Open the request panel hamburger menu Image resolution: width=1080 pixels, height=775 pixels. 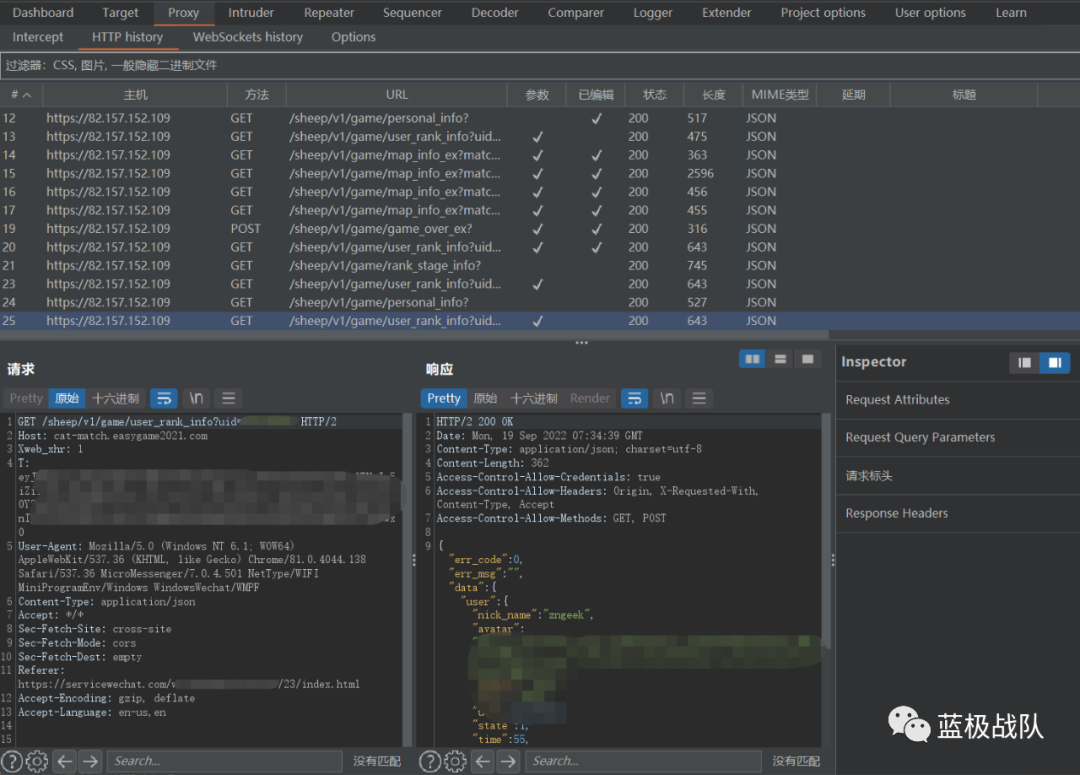229,398
